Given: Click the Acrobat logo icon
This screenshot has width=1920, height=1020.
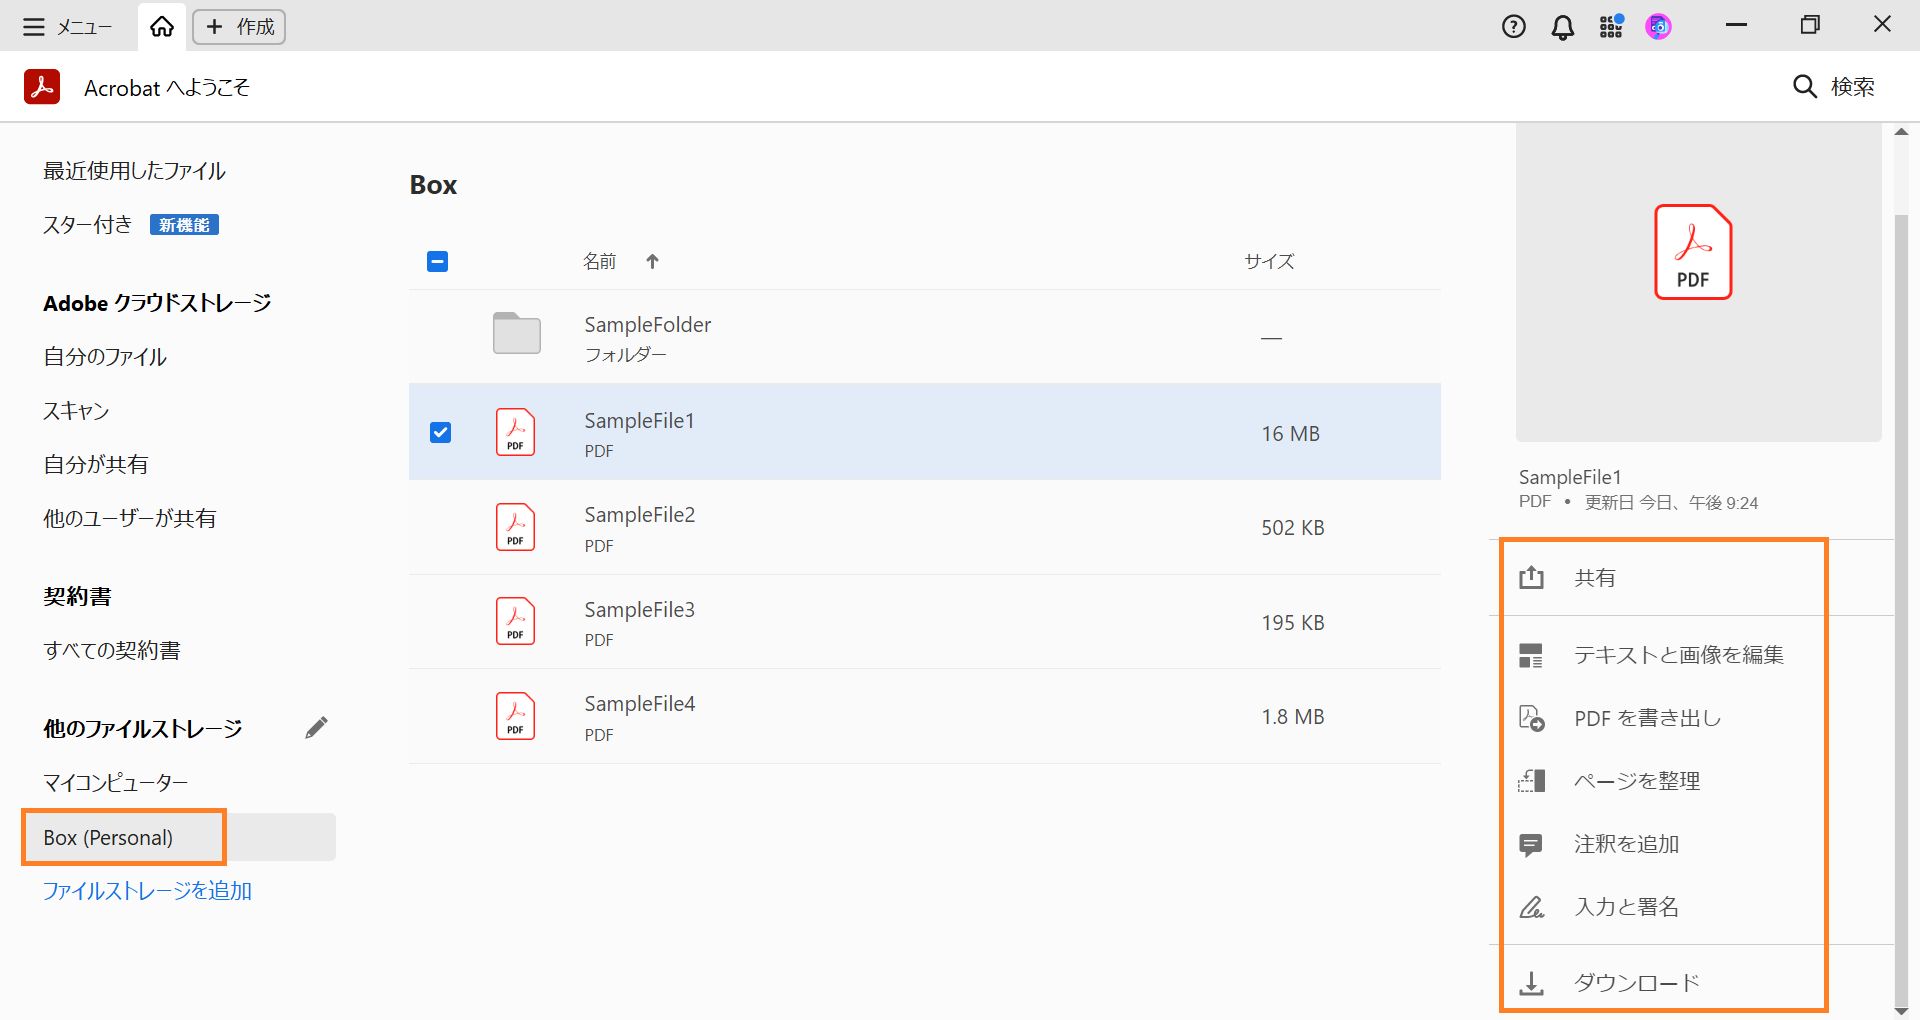Looking at the screenshot, I should pyautogui.click(x=42, y=87).
